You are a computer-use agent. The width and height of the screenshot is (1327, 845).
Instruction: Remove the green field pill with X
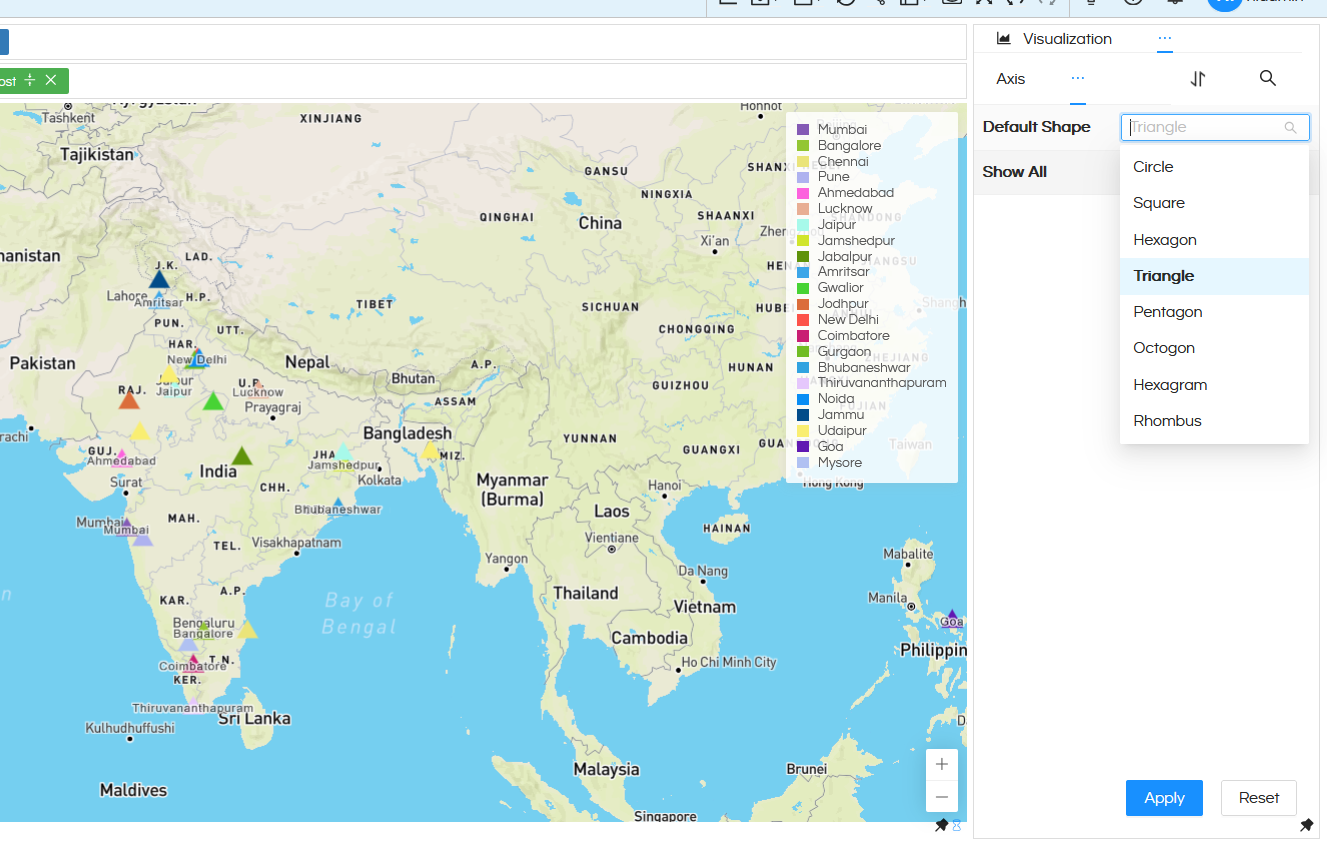tap(51, 80)
